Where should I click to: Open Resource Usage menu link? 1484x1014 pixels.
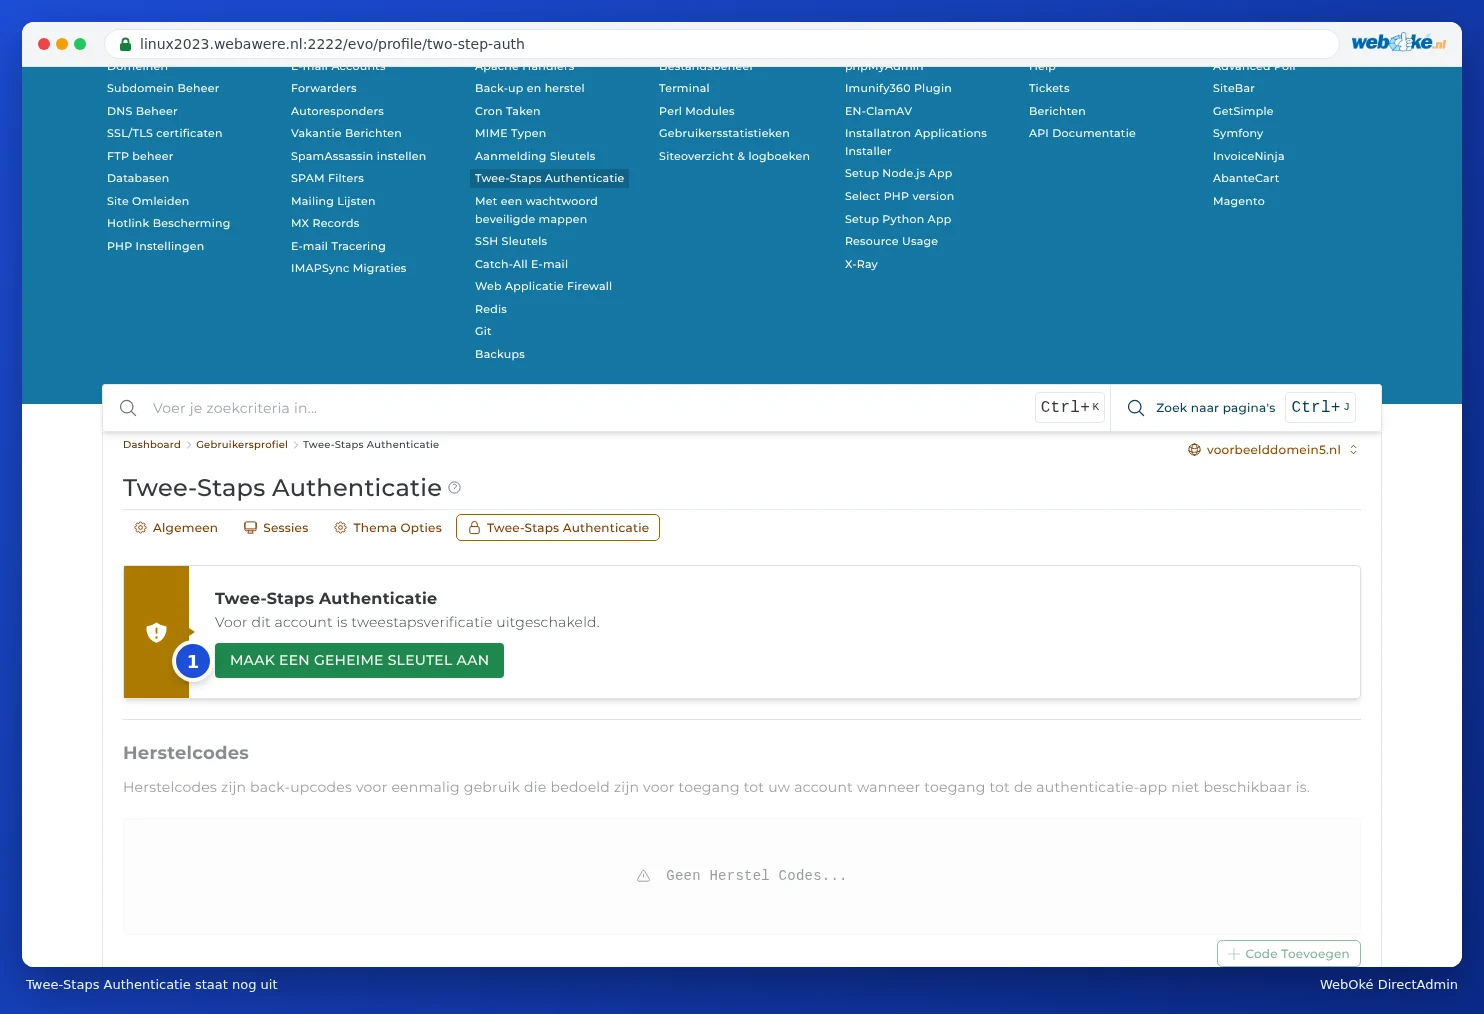coord(891,241)
